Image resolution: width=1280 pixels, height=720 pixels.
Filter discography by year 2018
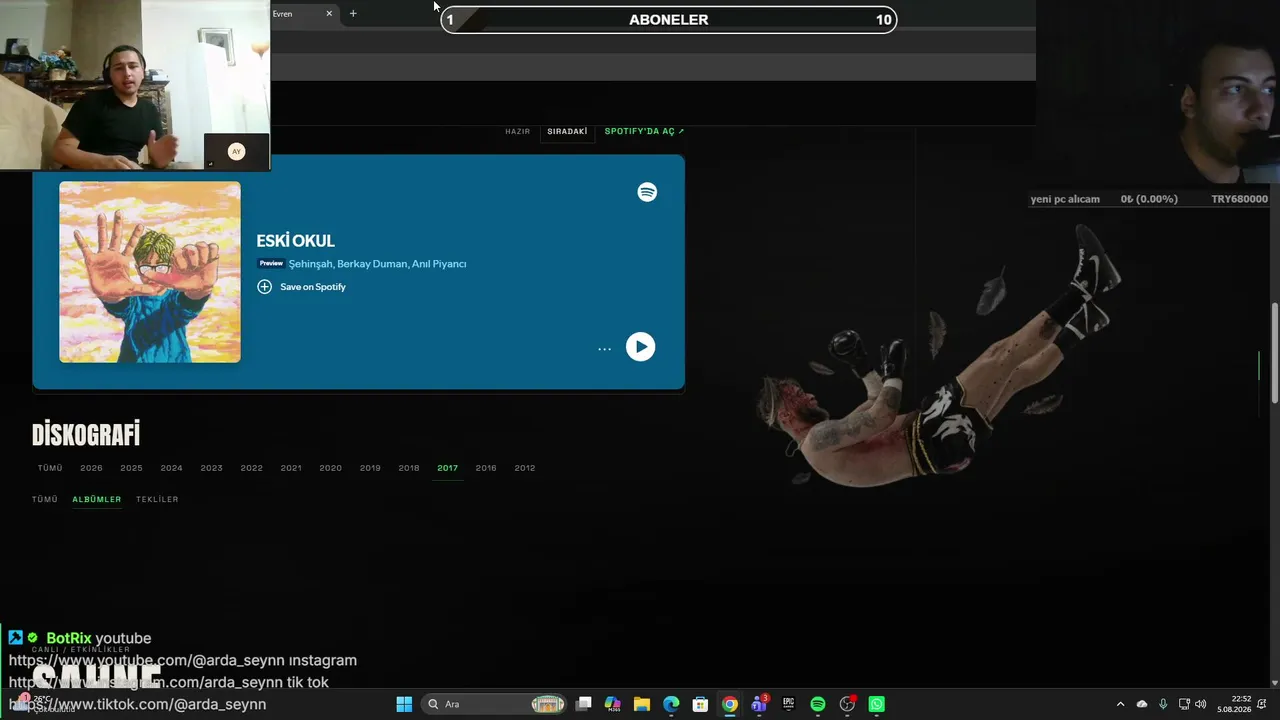[409, 468]
